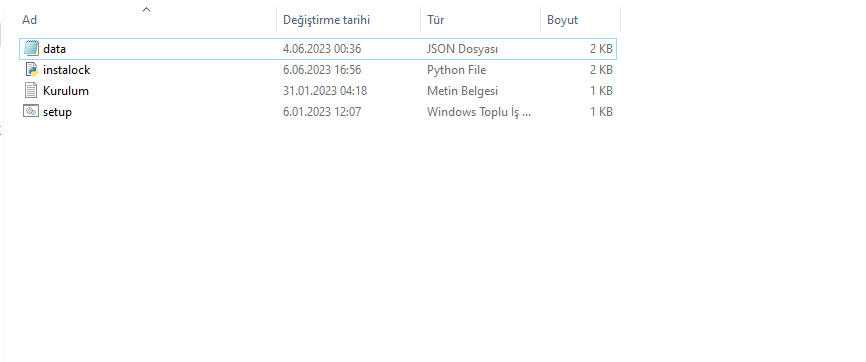Toggle sort direction using the arrow above Ad
866x362 pixels.
[x=146, y=9]
